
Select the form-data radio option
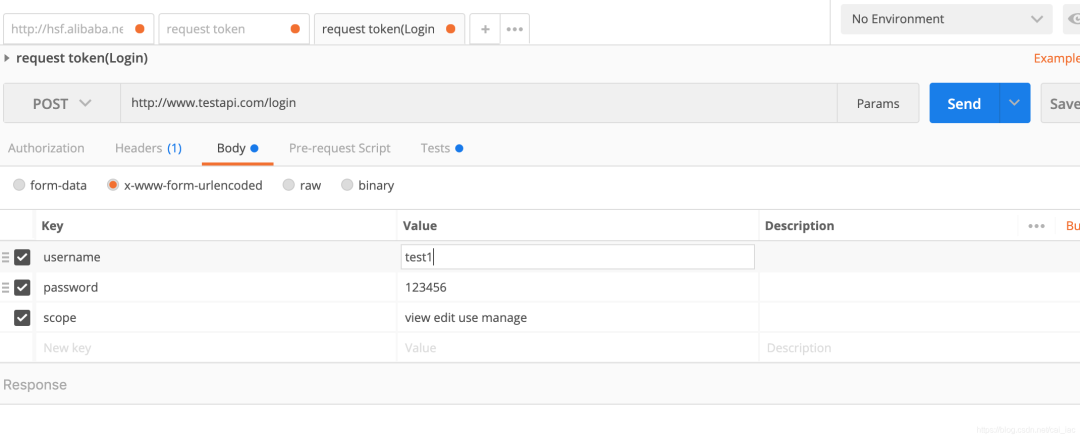(20, 185)
